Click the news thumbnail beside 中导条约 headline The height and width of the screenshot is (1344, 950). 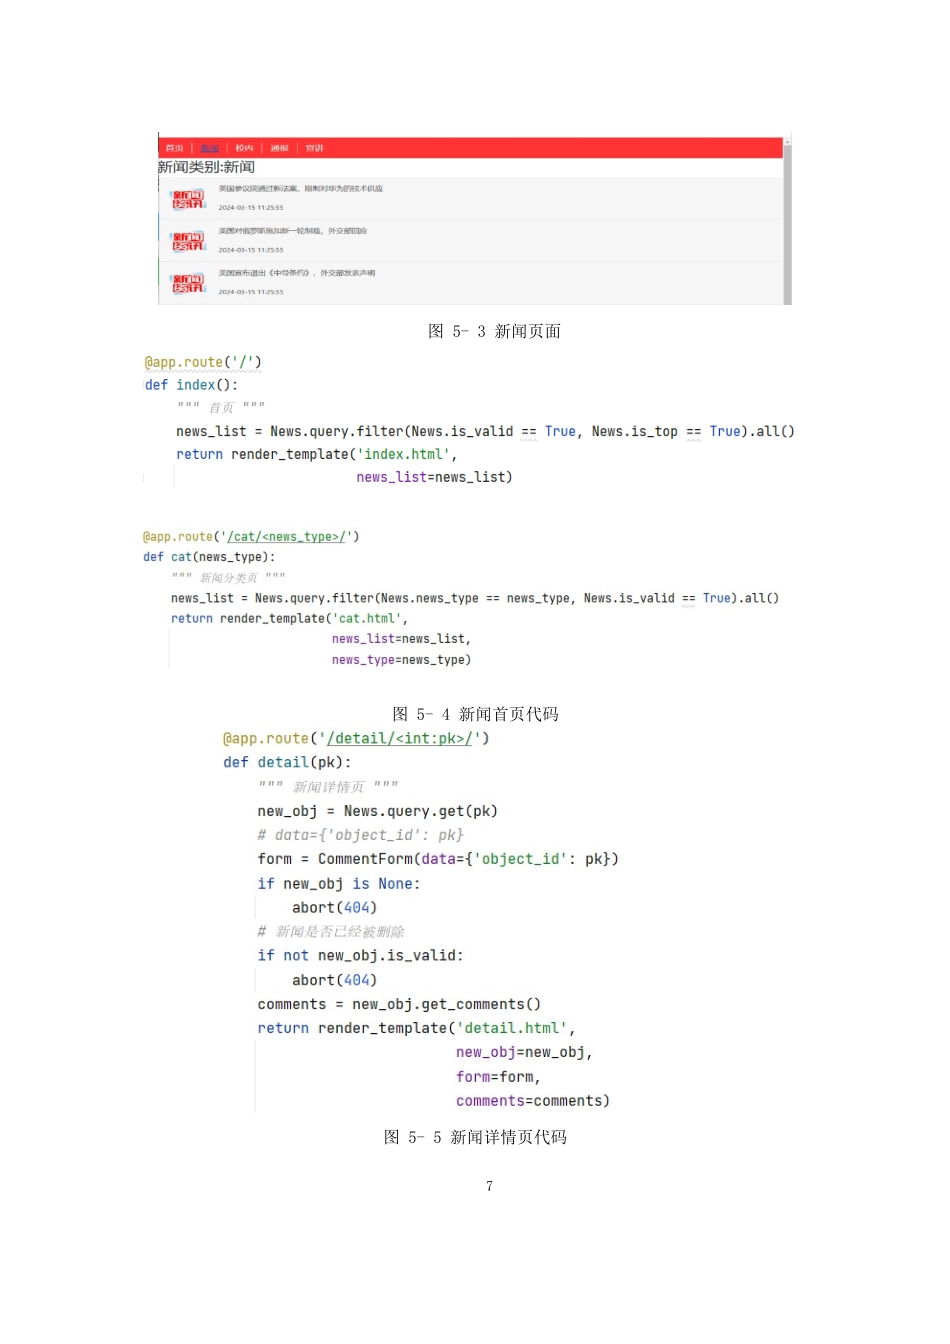pyautogui.click(x=188, y=284)
